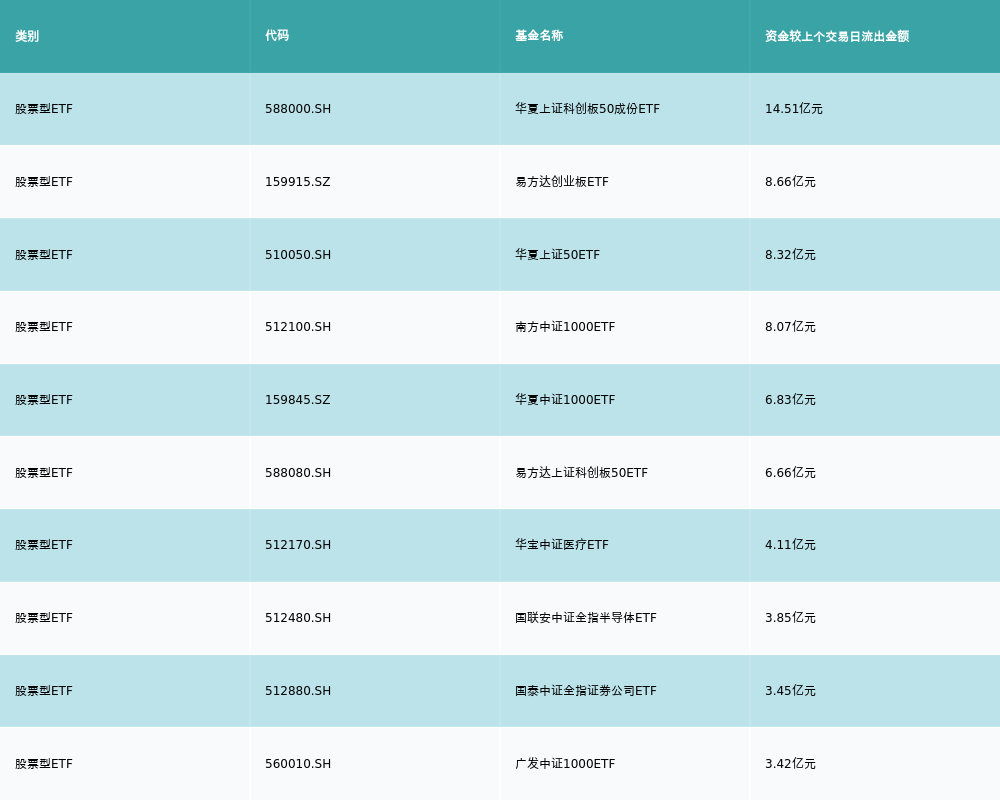Select fund name 华夏中证1000ETF
Screen dimensions: 1000x800
[565, 400]
